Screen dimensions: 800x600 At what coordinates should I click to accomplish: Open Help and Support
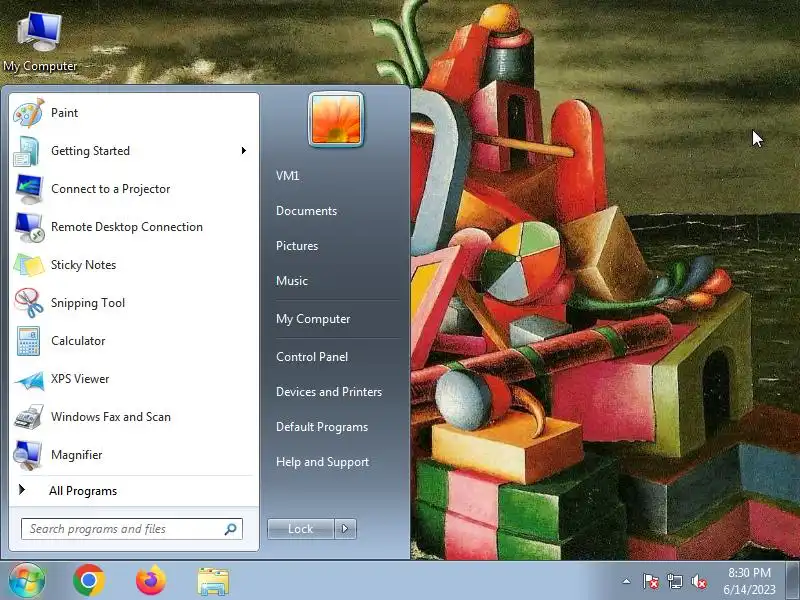[x=322, y=462]
